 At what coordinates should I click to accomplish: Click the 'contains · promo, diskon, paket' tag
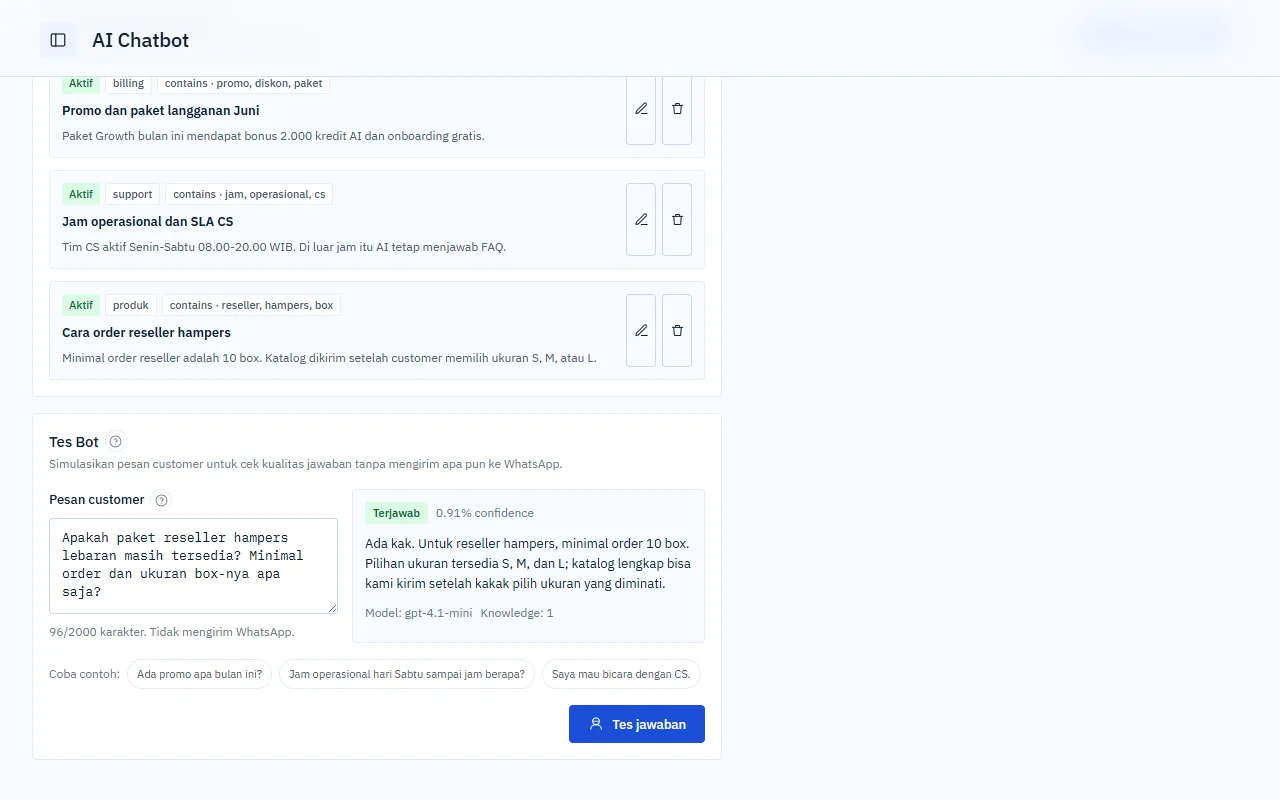pyautogui.click(x=243, y=83)
